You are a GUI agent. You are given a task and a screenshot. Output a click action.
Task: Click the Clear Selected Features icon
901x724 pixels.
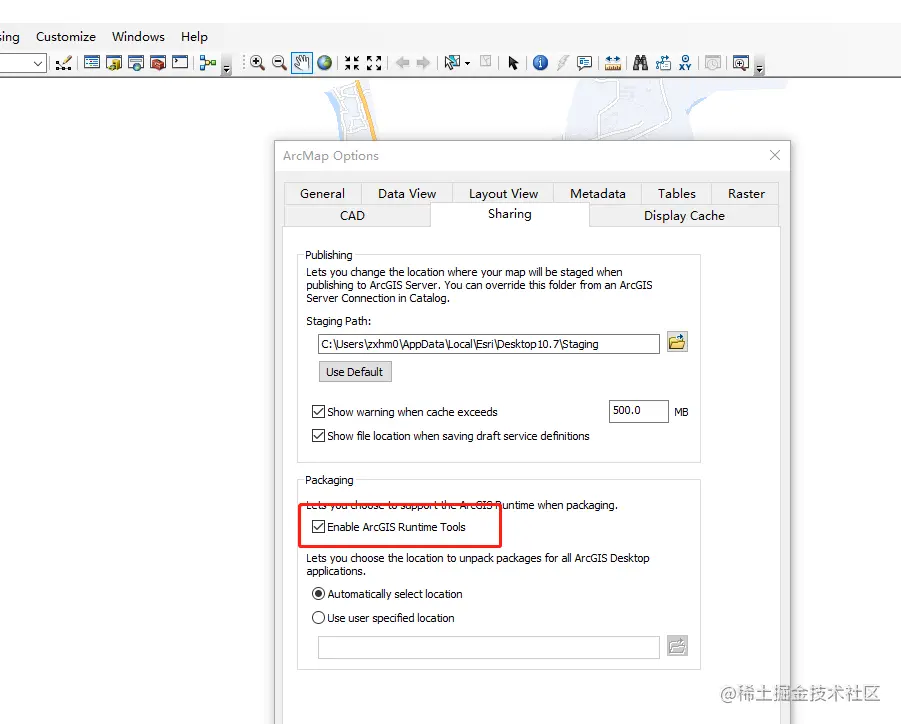(x=486, y=61)
